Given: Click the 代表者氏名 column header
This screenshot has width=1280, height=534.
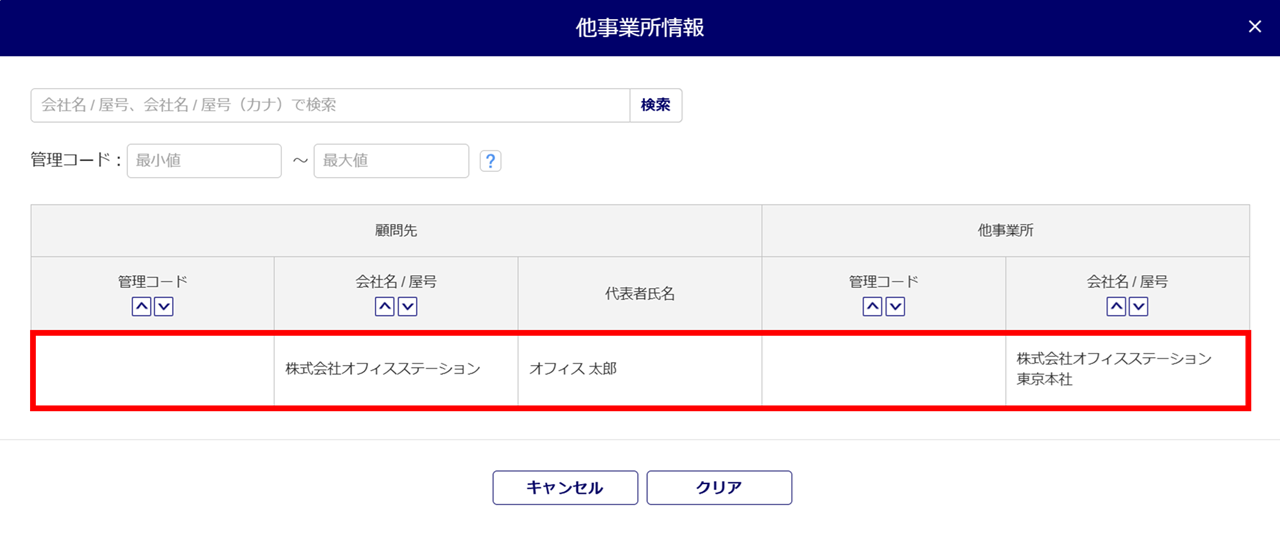Looking at the screenshot, I should point(640,294).
